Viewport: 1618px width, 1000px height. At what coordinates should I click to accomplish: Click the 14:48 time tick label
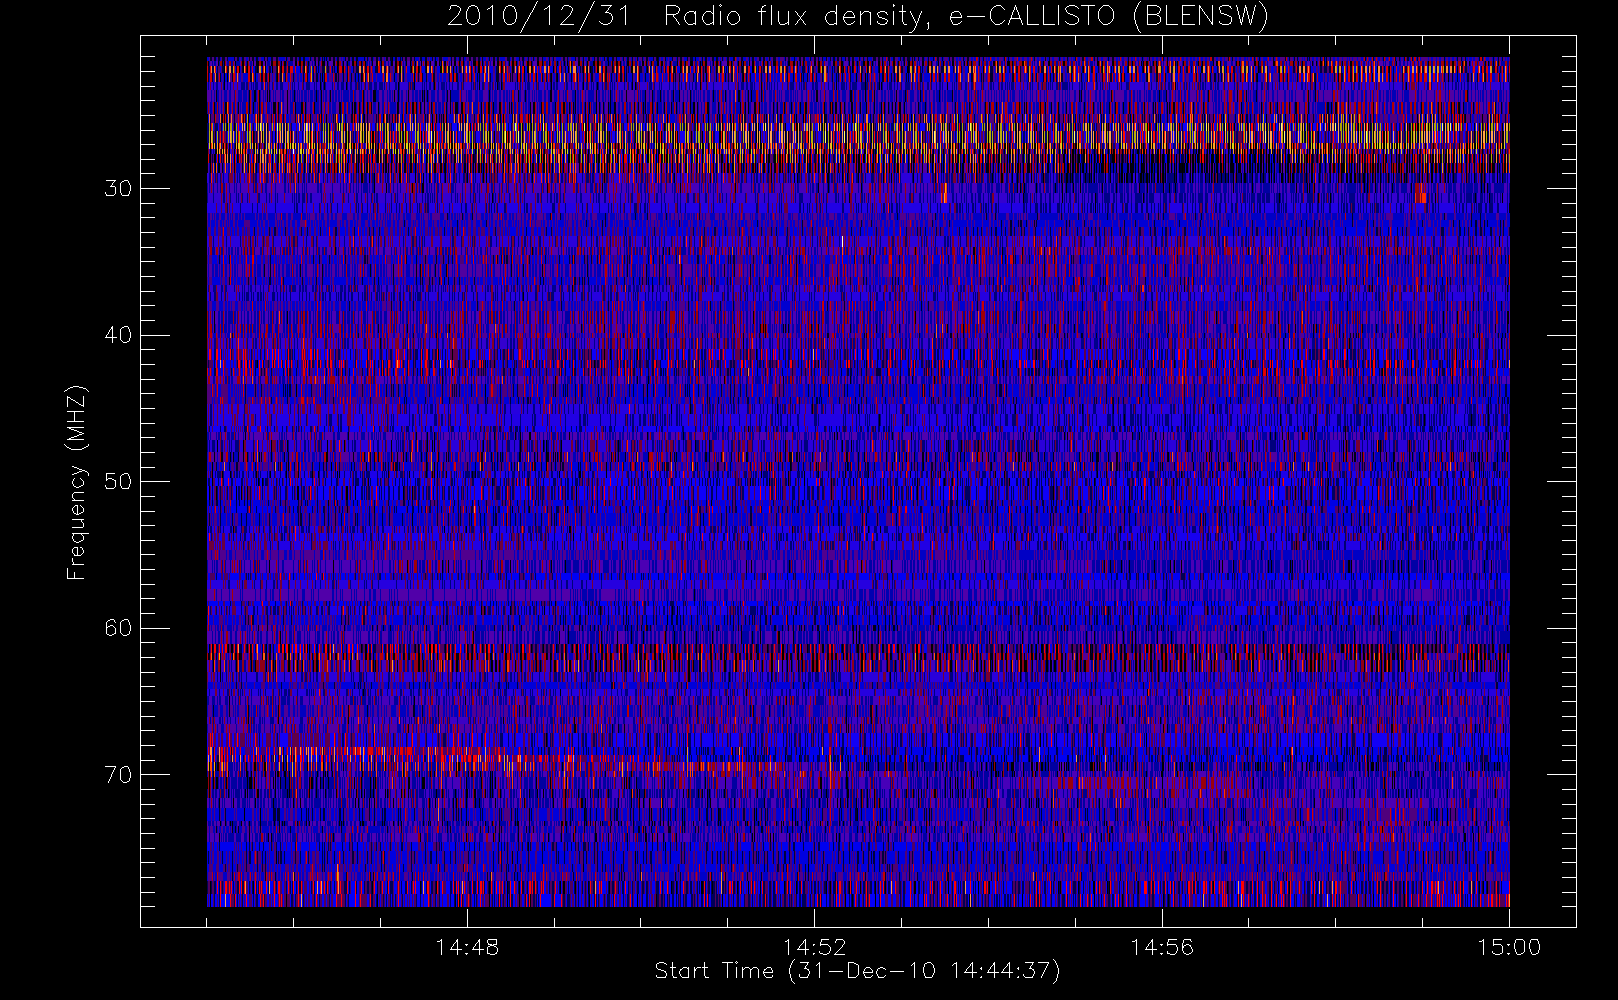point(467,947)
